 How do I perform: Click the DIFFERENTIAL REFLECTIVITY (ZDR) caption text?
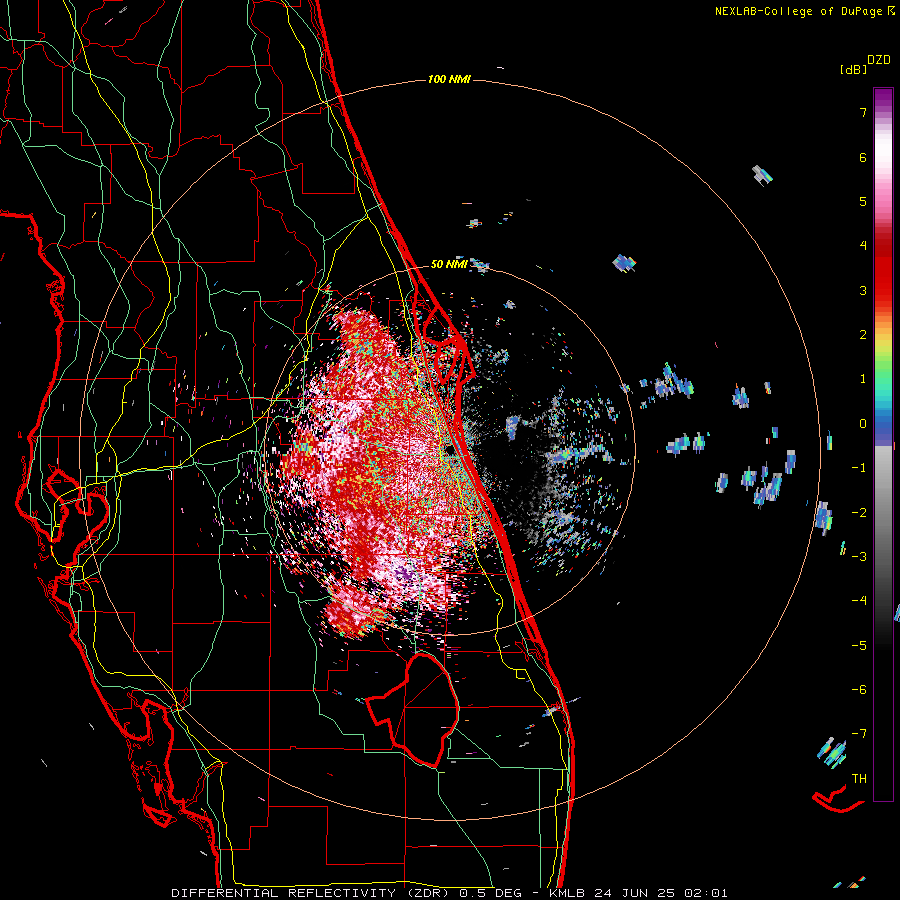tap(313, 893)
